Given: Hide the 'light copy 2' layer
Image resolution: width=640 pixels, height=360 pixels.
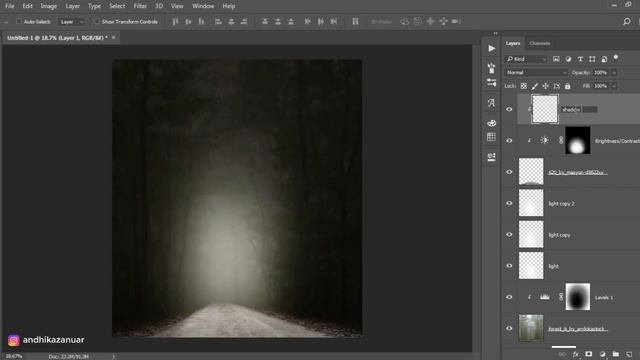Looking at the screenshot, I should coord(509,203).
